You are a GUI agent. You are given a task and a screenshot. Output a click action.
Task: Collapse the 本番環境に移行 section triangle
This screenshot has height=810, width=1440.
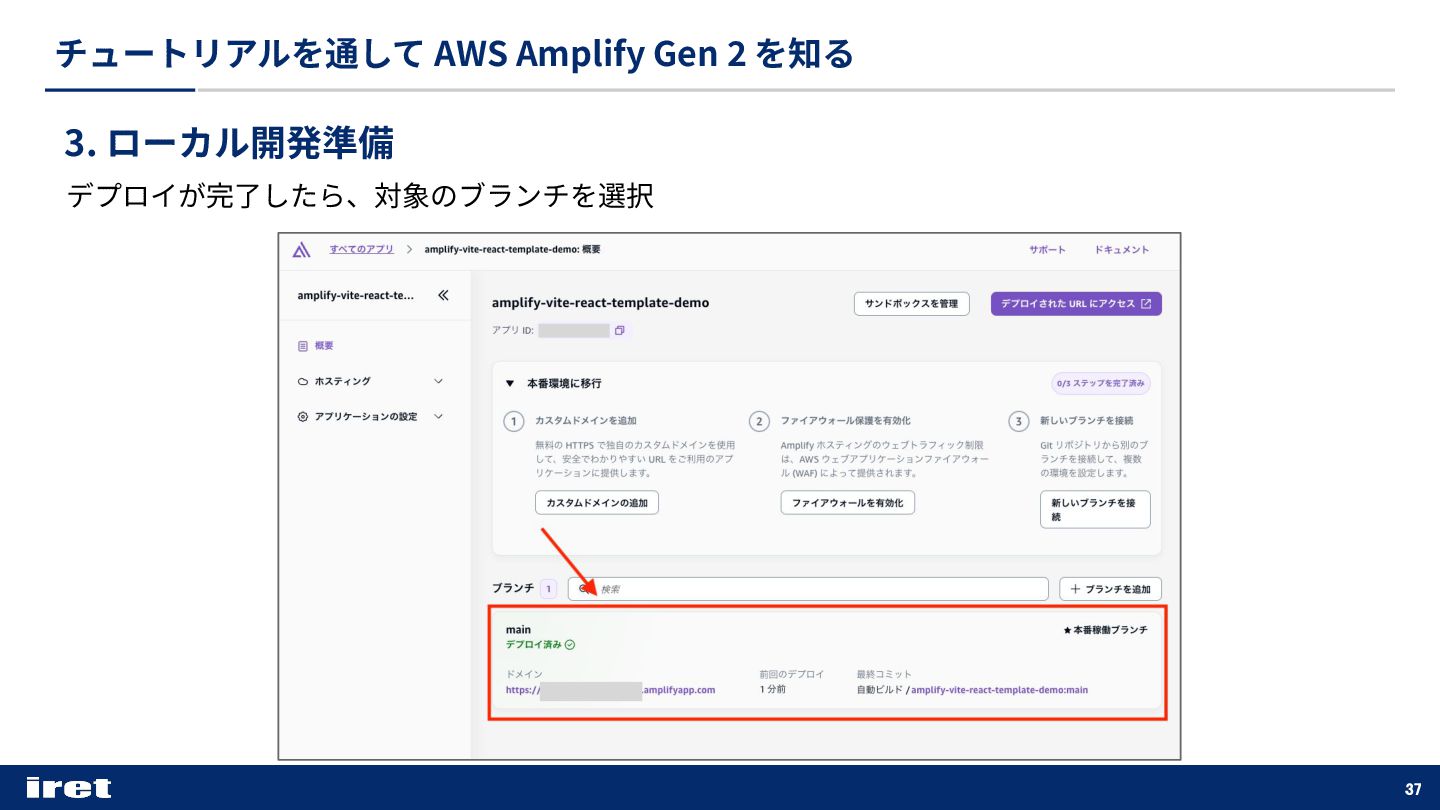coord(510,383)
